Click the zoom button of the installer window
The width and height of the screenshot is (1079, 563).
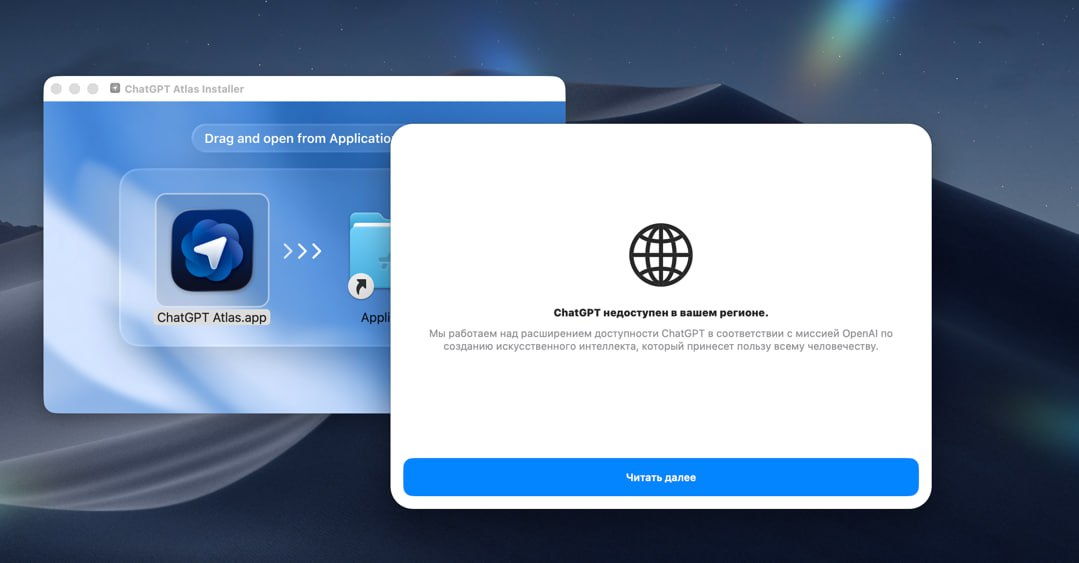click(93, 89)
